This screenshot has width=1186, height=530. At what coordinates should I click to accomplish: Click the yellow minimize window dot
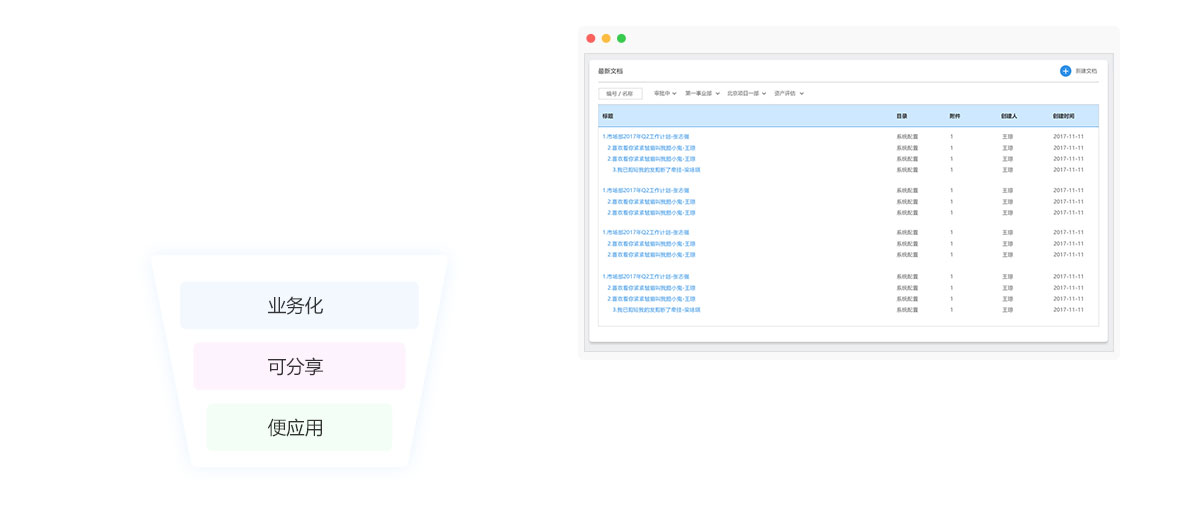[x=606, y=39]
